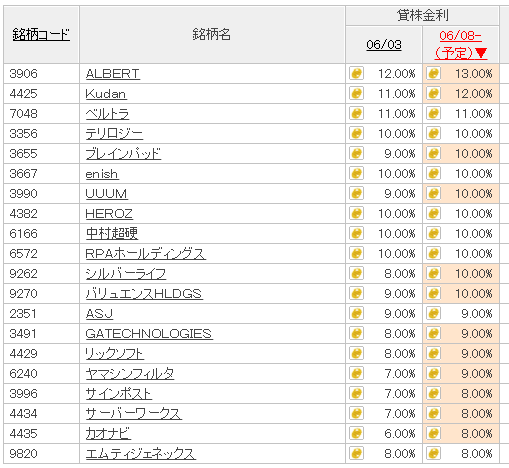Click the 06/08 coin icon for ヤマシンフィルタ
The height and width of the screenshot is (468, 509).
coord(434,373)
